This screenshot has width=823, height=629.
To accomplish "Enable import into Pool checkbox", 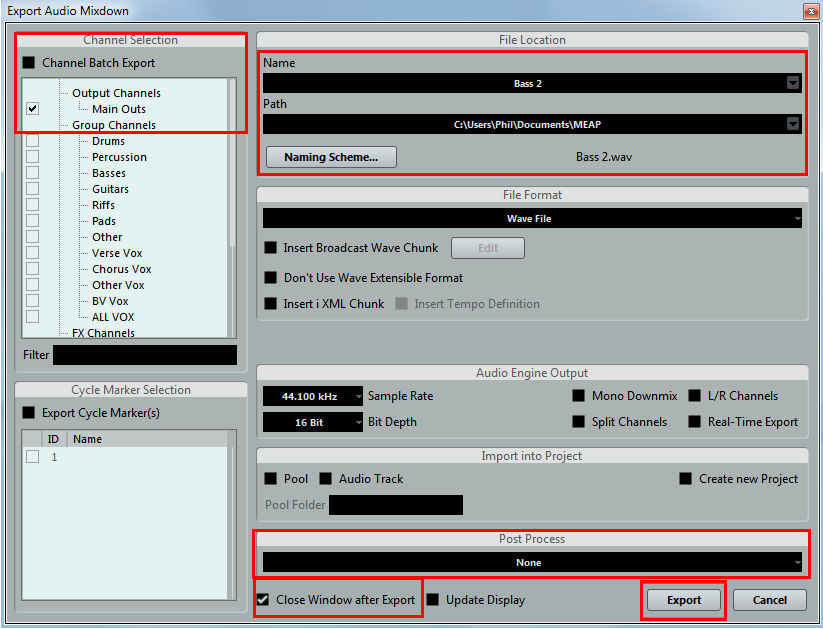I will tap(271, 478).
